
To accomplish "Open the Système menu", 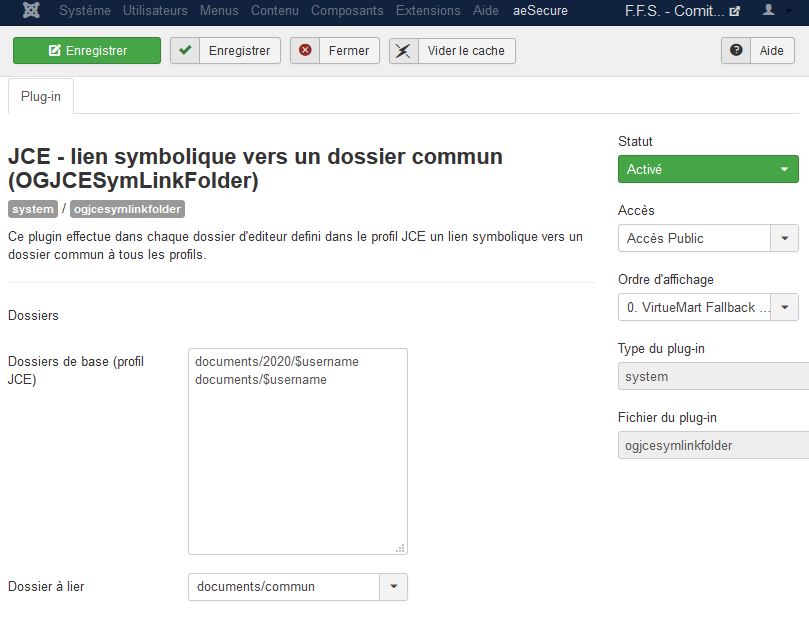I will click(85, 10).
